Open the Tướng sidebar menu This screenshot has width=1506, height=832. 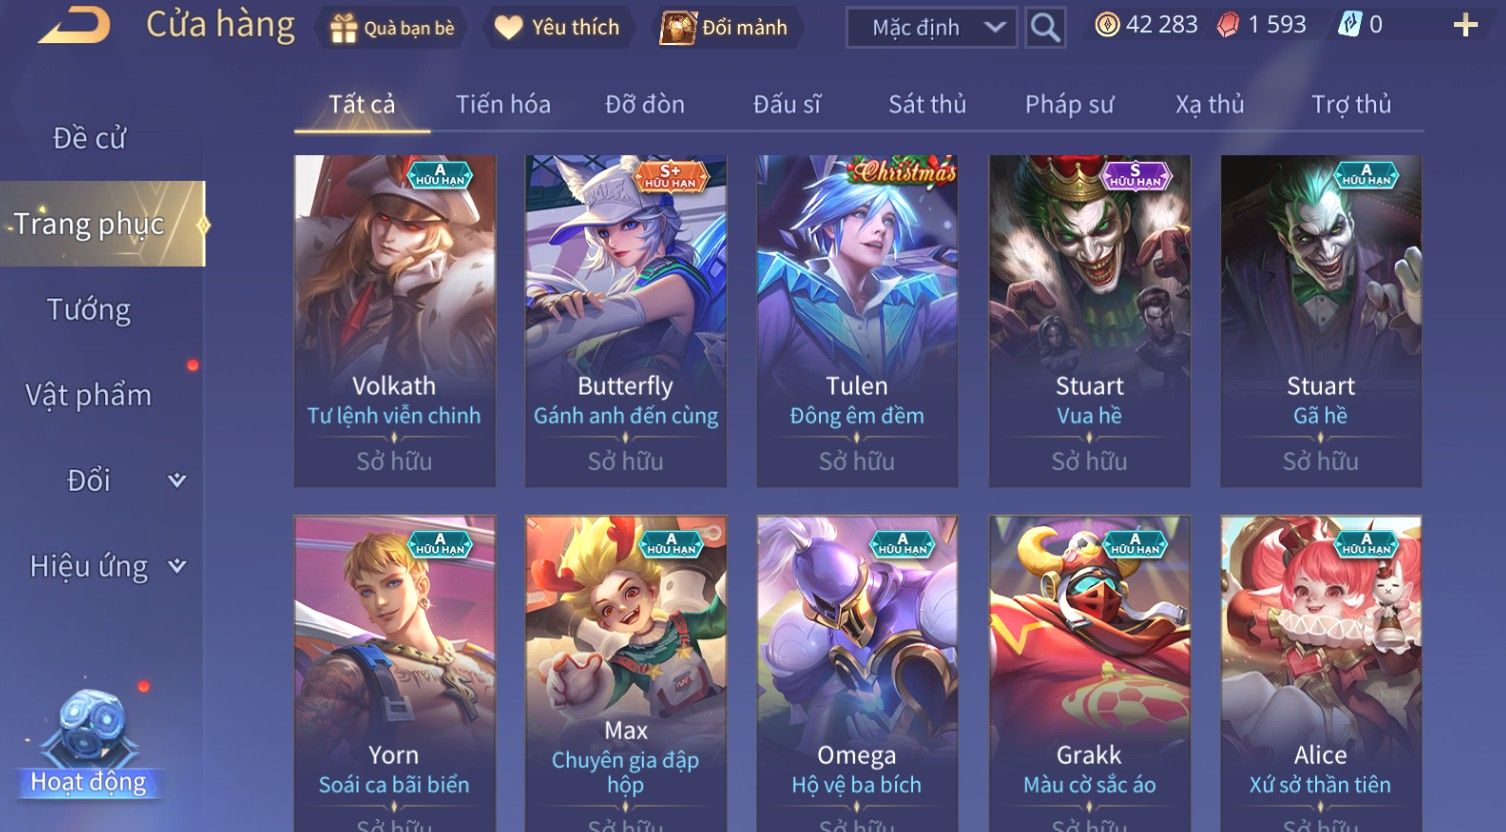pos(89,310)
